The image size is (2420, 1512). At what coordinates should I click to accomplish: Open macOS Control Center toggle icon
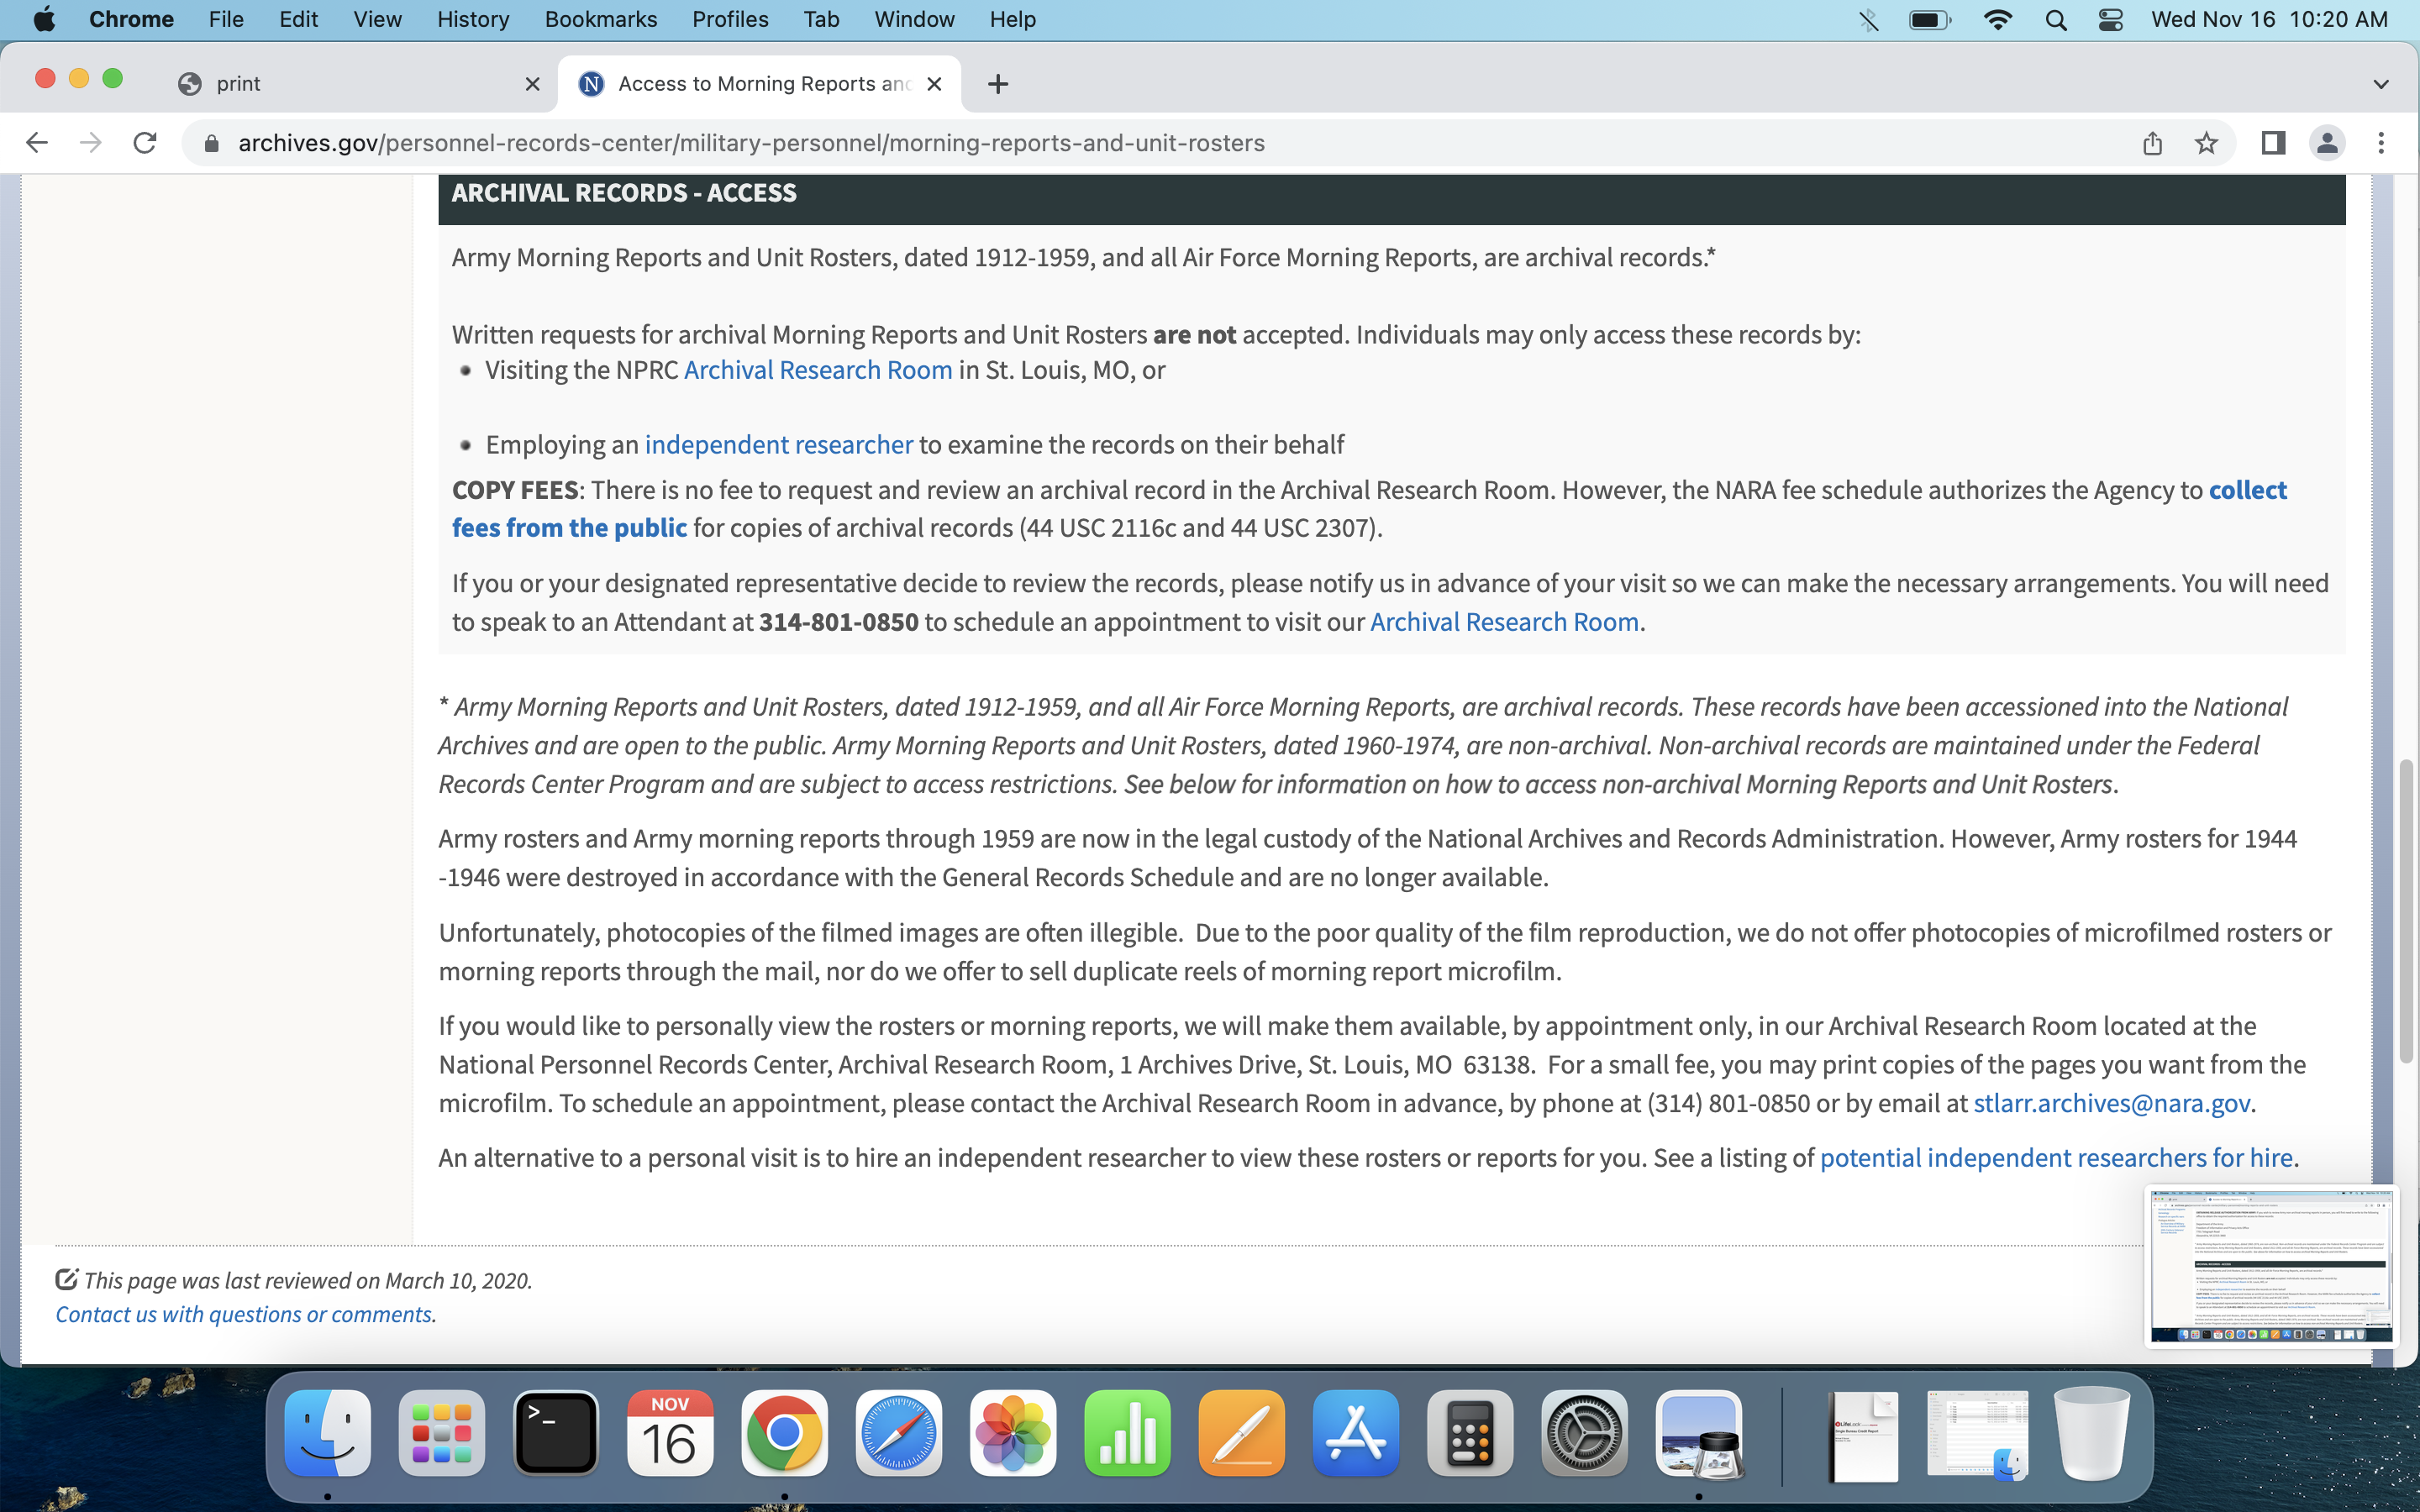tap(2110, 20)
